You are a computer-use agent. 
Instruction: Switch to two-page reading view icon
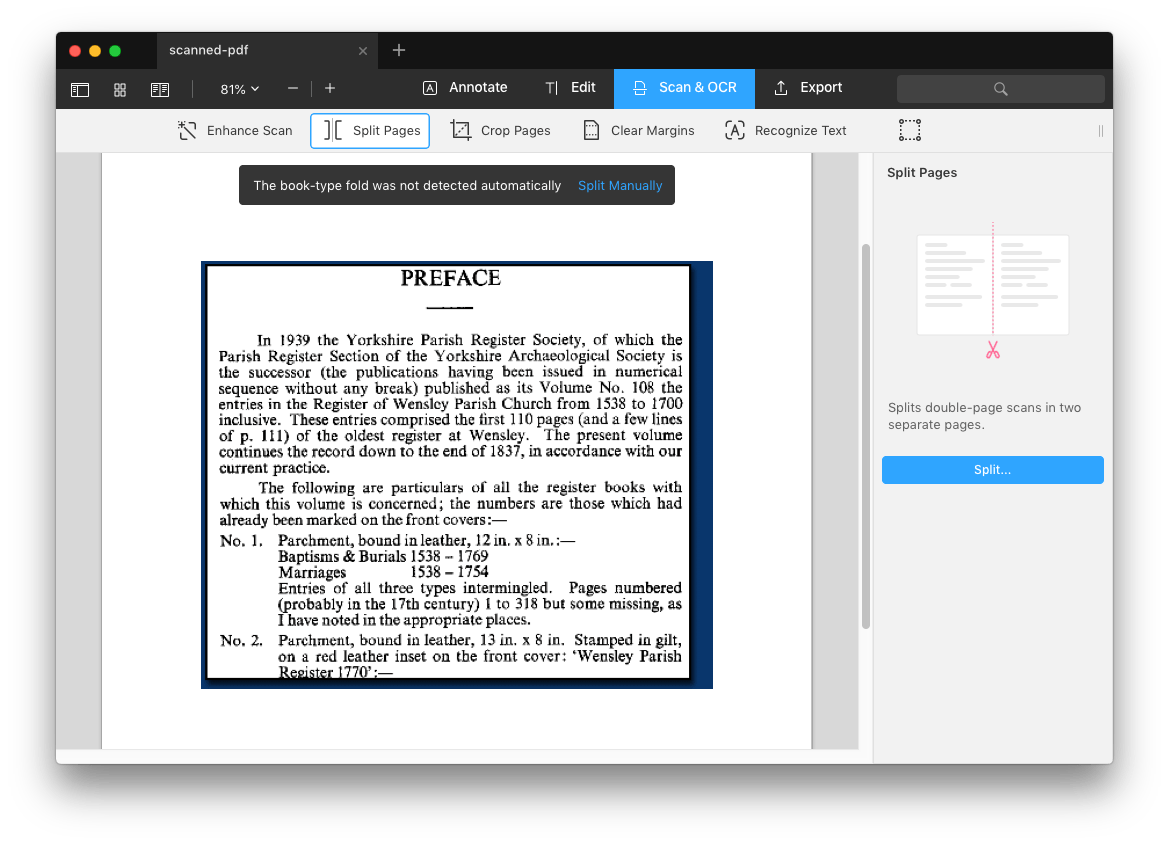point(160,89)
